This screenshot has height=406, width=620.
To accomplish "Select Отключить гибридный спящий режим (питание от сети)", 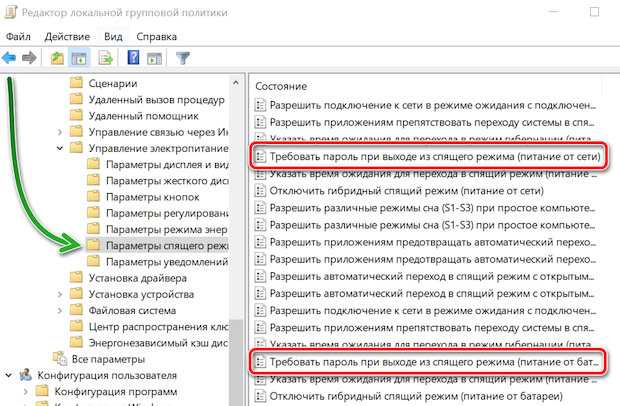I will coord(406,191).
